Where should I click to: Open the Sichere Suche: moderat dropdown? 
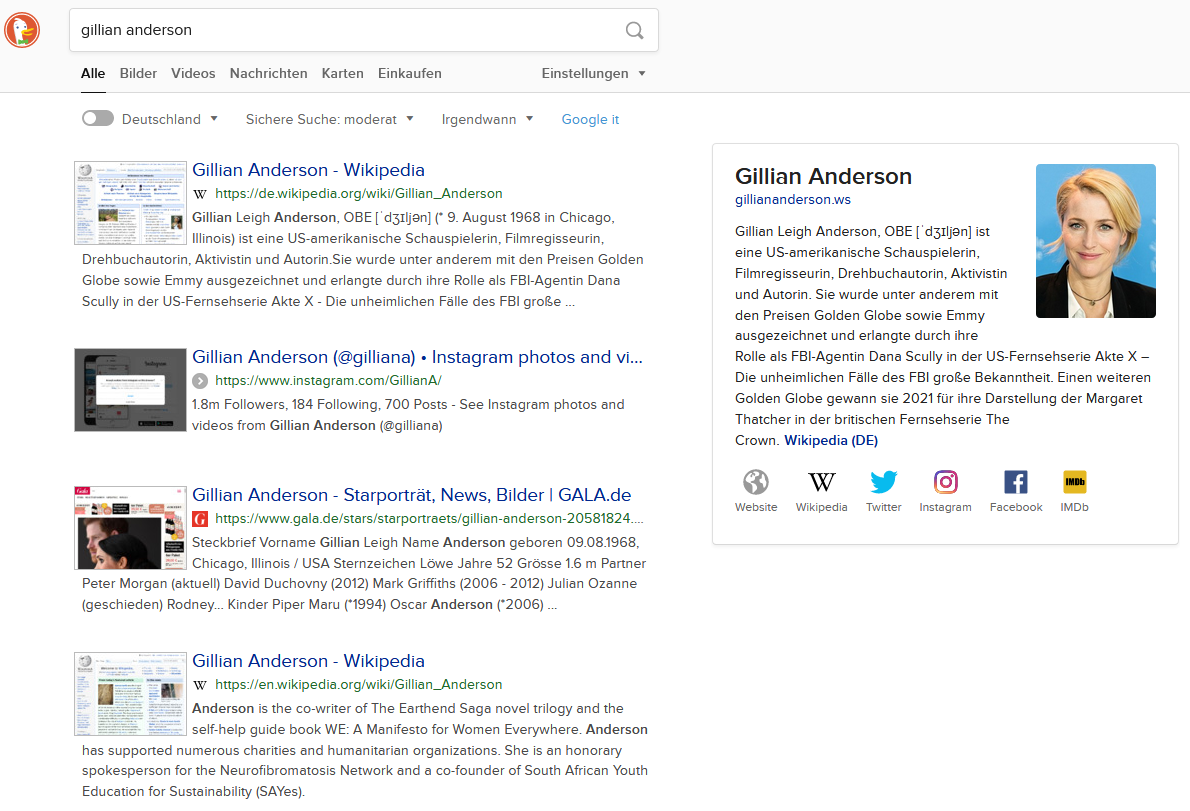[x=329, y=119]
